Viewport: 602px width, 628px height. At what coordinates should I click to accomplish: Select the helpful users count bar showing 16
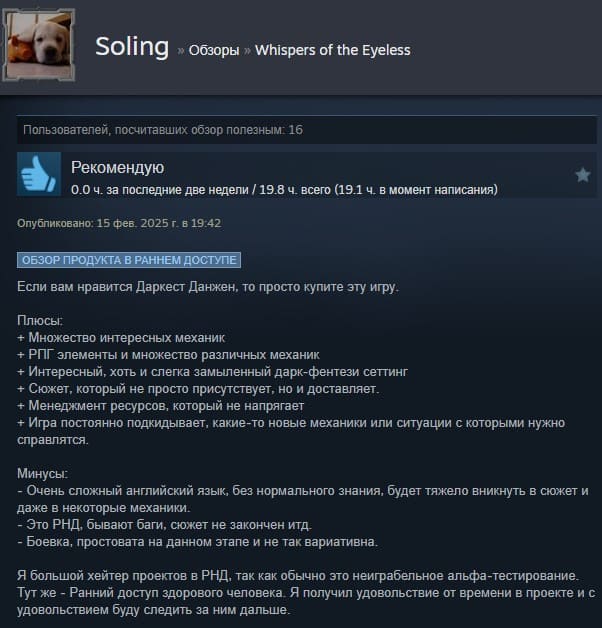[x=306, y=130]
